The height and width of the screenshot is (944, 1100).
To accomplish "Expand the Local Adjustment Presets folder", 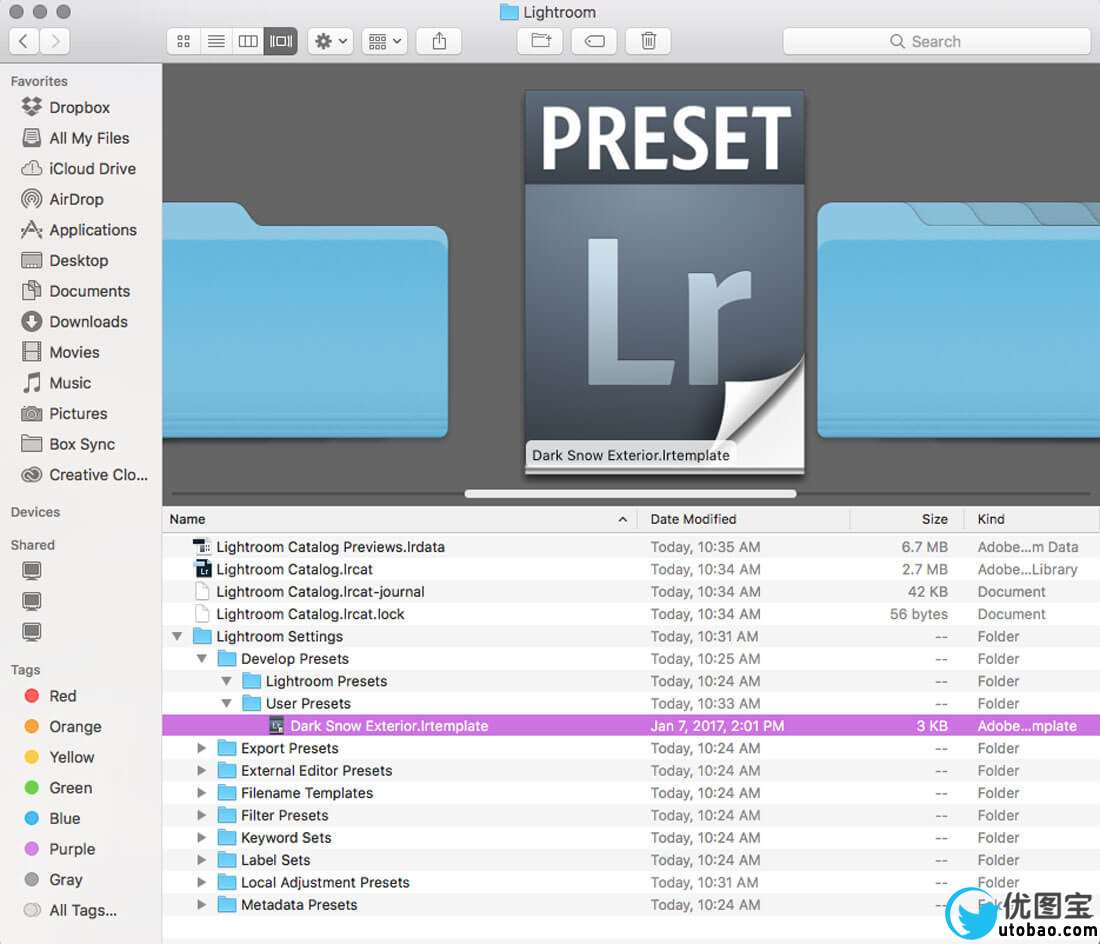I will click(x=202, y=882).
